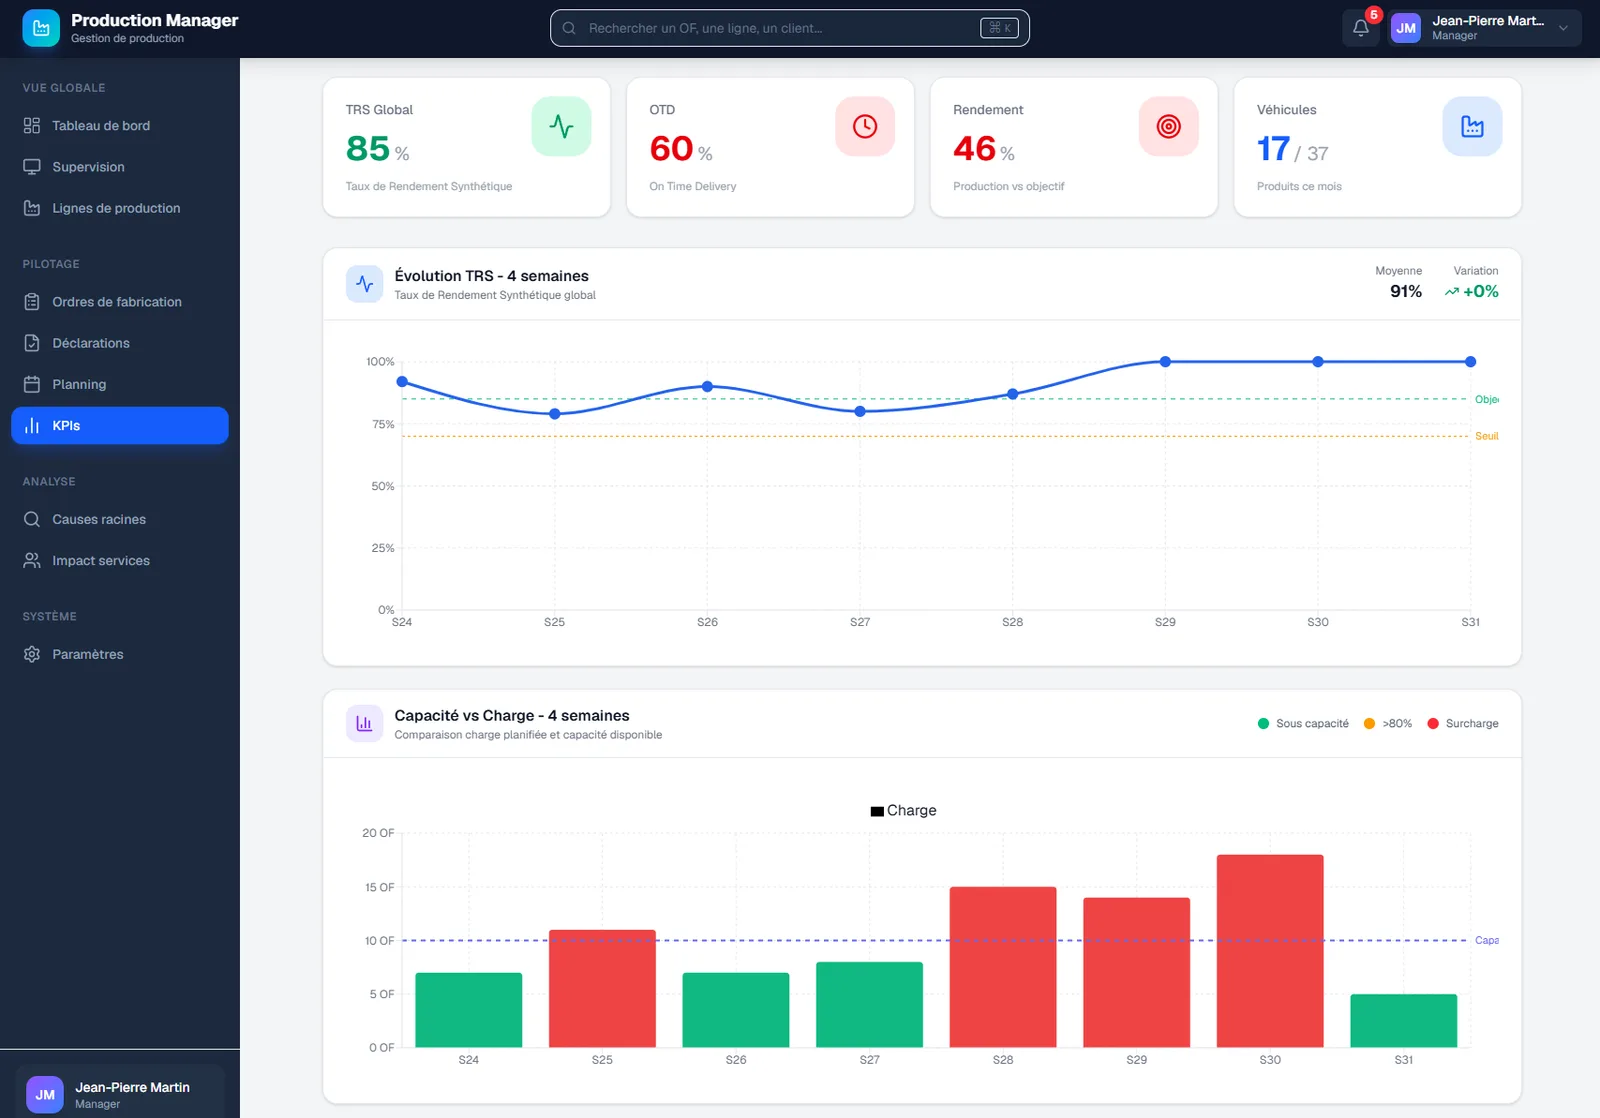The width and height of the screenshot is (1600, 1118).
Task: Click the Véhicules 17 value
Action: (1273, 149)
